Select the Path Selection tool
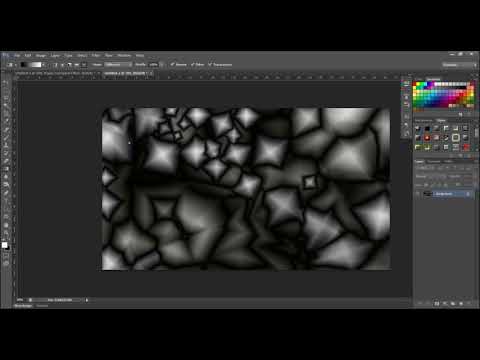480x360 pixels. point(6,208)
